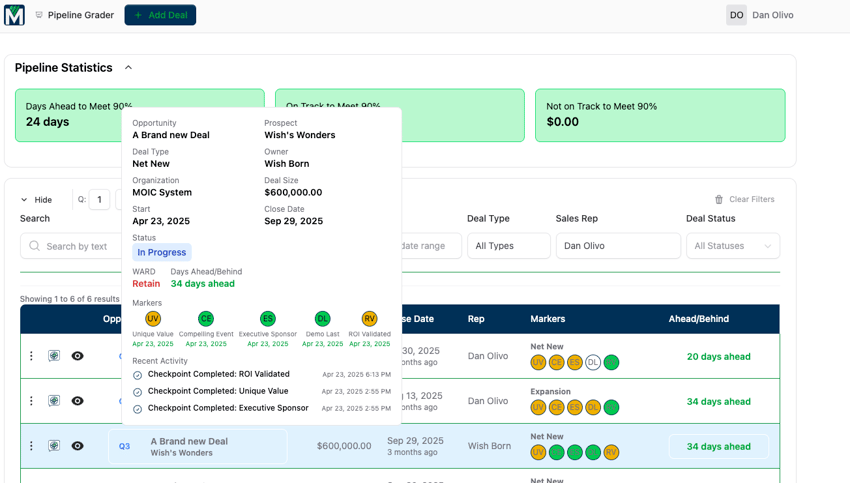Toggle eye icon on Expansion deal row
Screen dimensions: 850x483
point(78,401)
